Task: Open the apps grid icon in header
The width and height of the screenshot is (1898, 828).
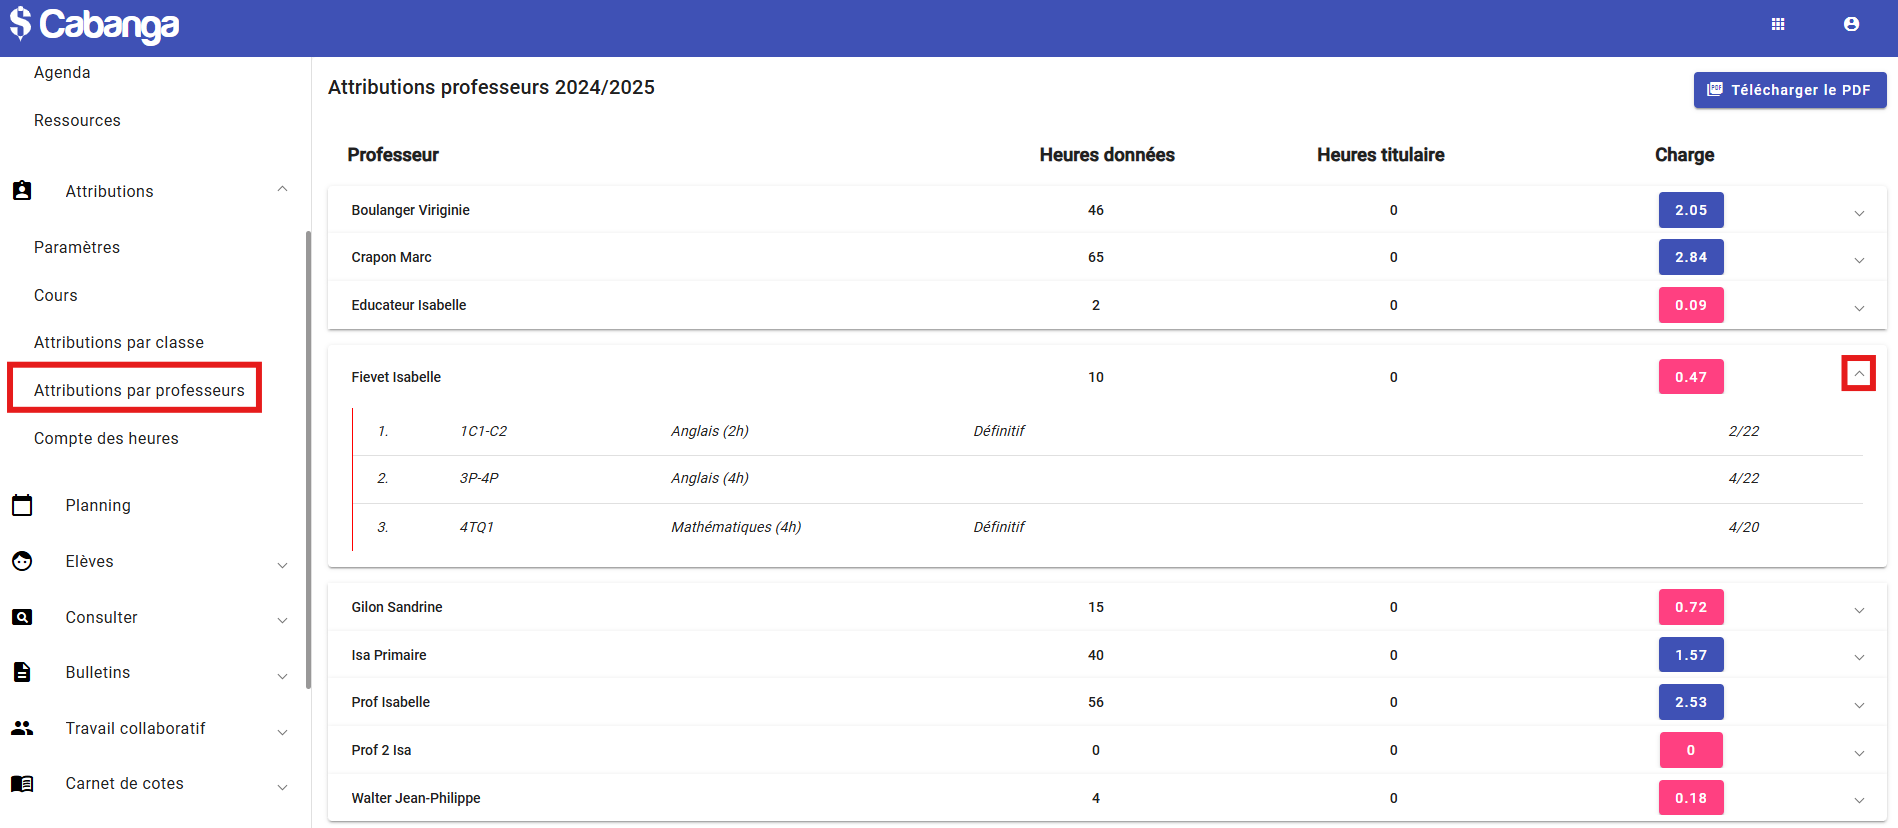Action: tap(1778, 24)
